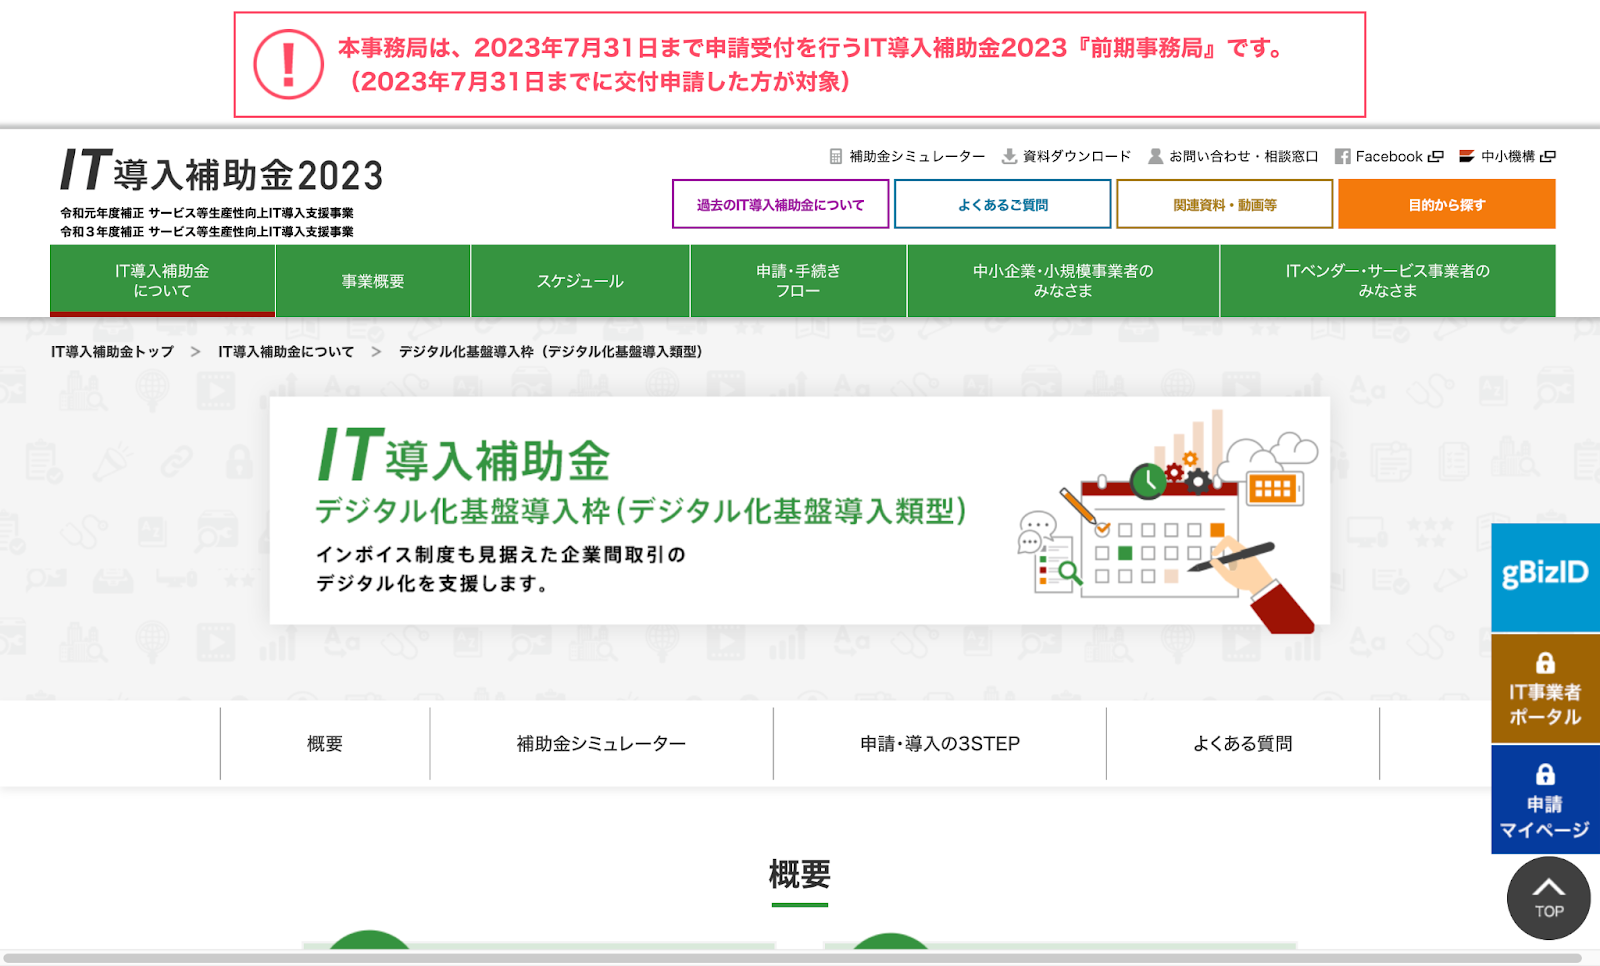The image size is (1600, 966).
Task: Select 事業概要 in the main navigation
Action: click(x=373, y=281)
